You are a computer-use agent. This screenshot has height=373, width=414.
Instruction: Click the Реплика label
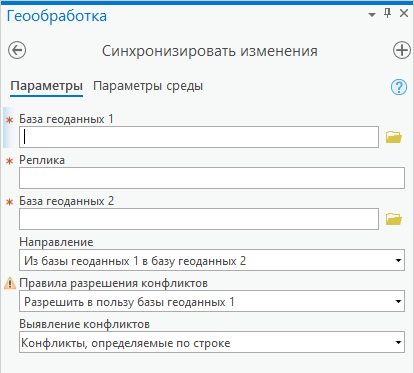pos(42,160)
